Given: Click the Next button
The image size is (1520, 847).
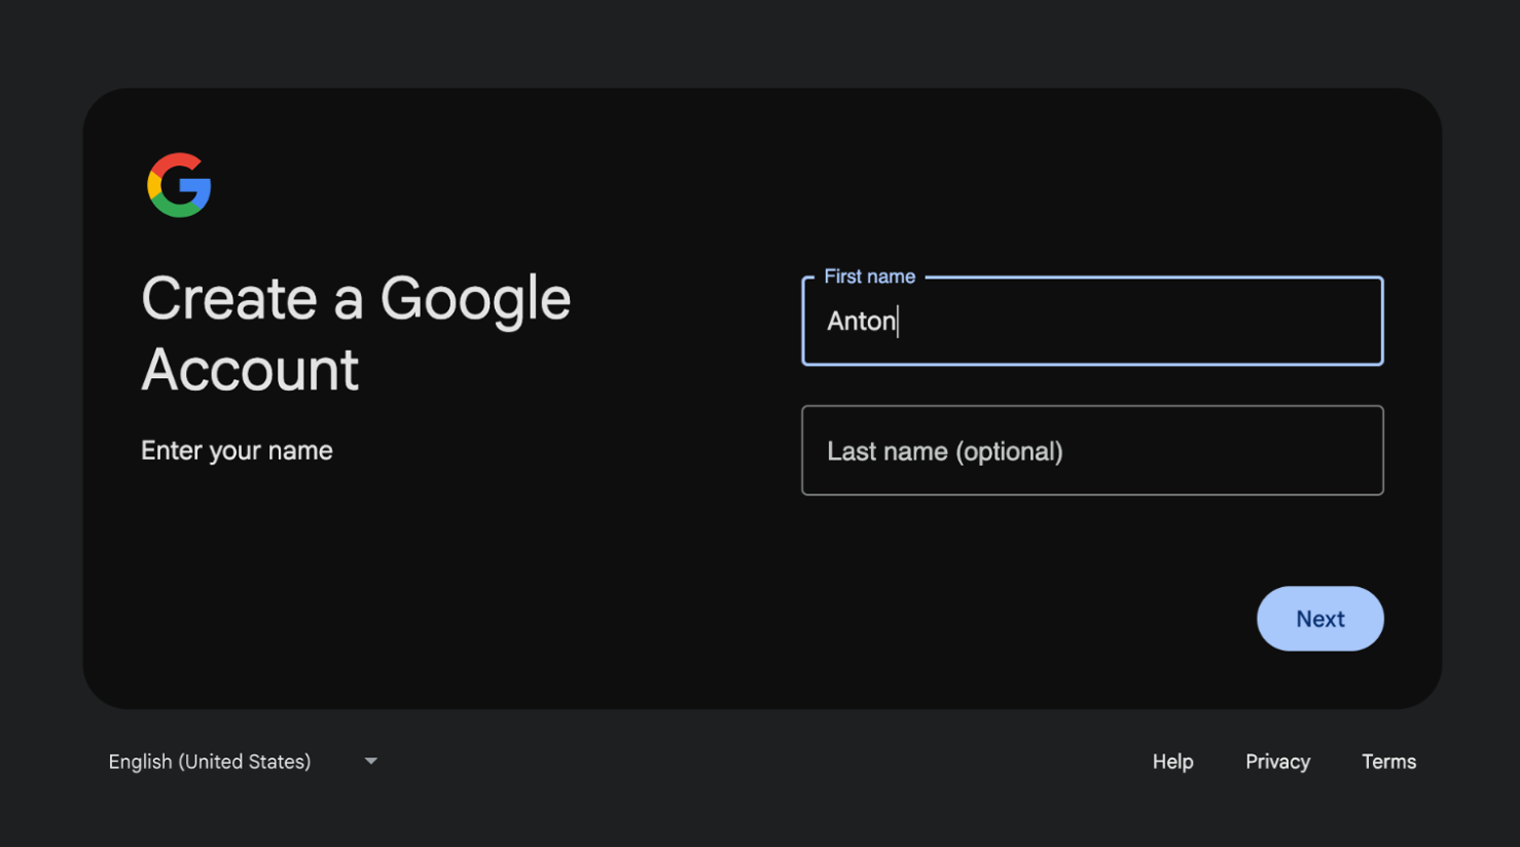Looking at the screenshot, I should coord(1320,619).
